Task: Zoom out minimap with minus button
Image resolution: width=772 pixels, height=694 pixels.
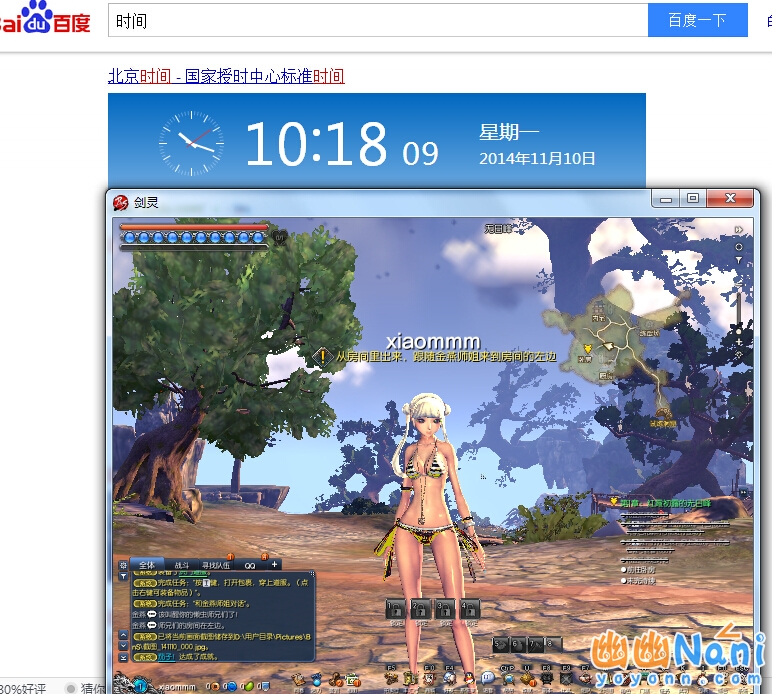Action: (x=739, y=285)
